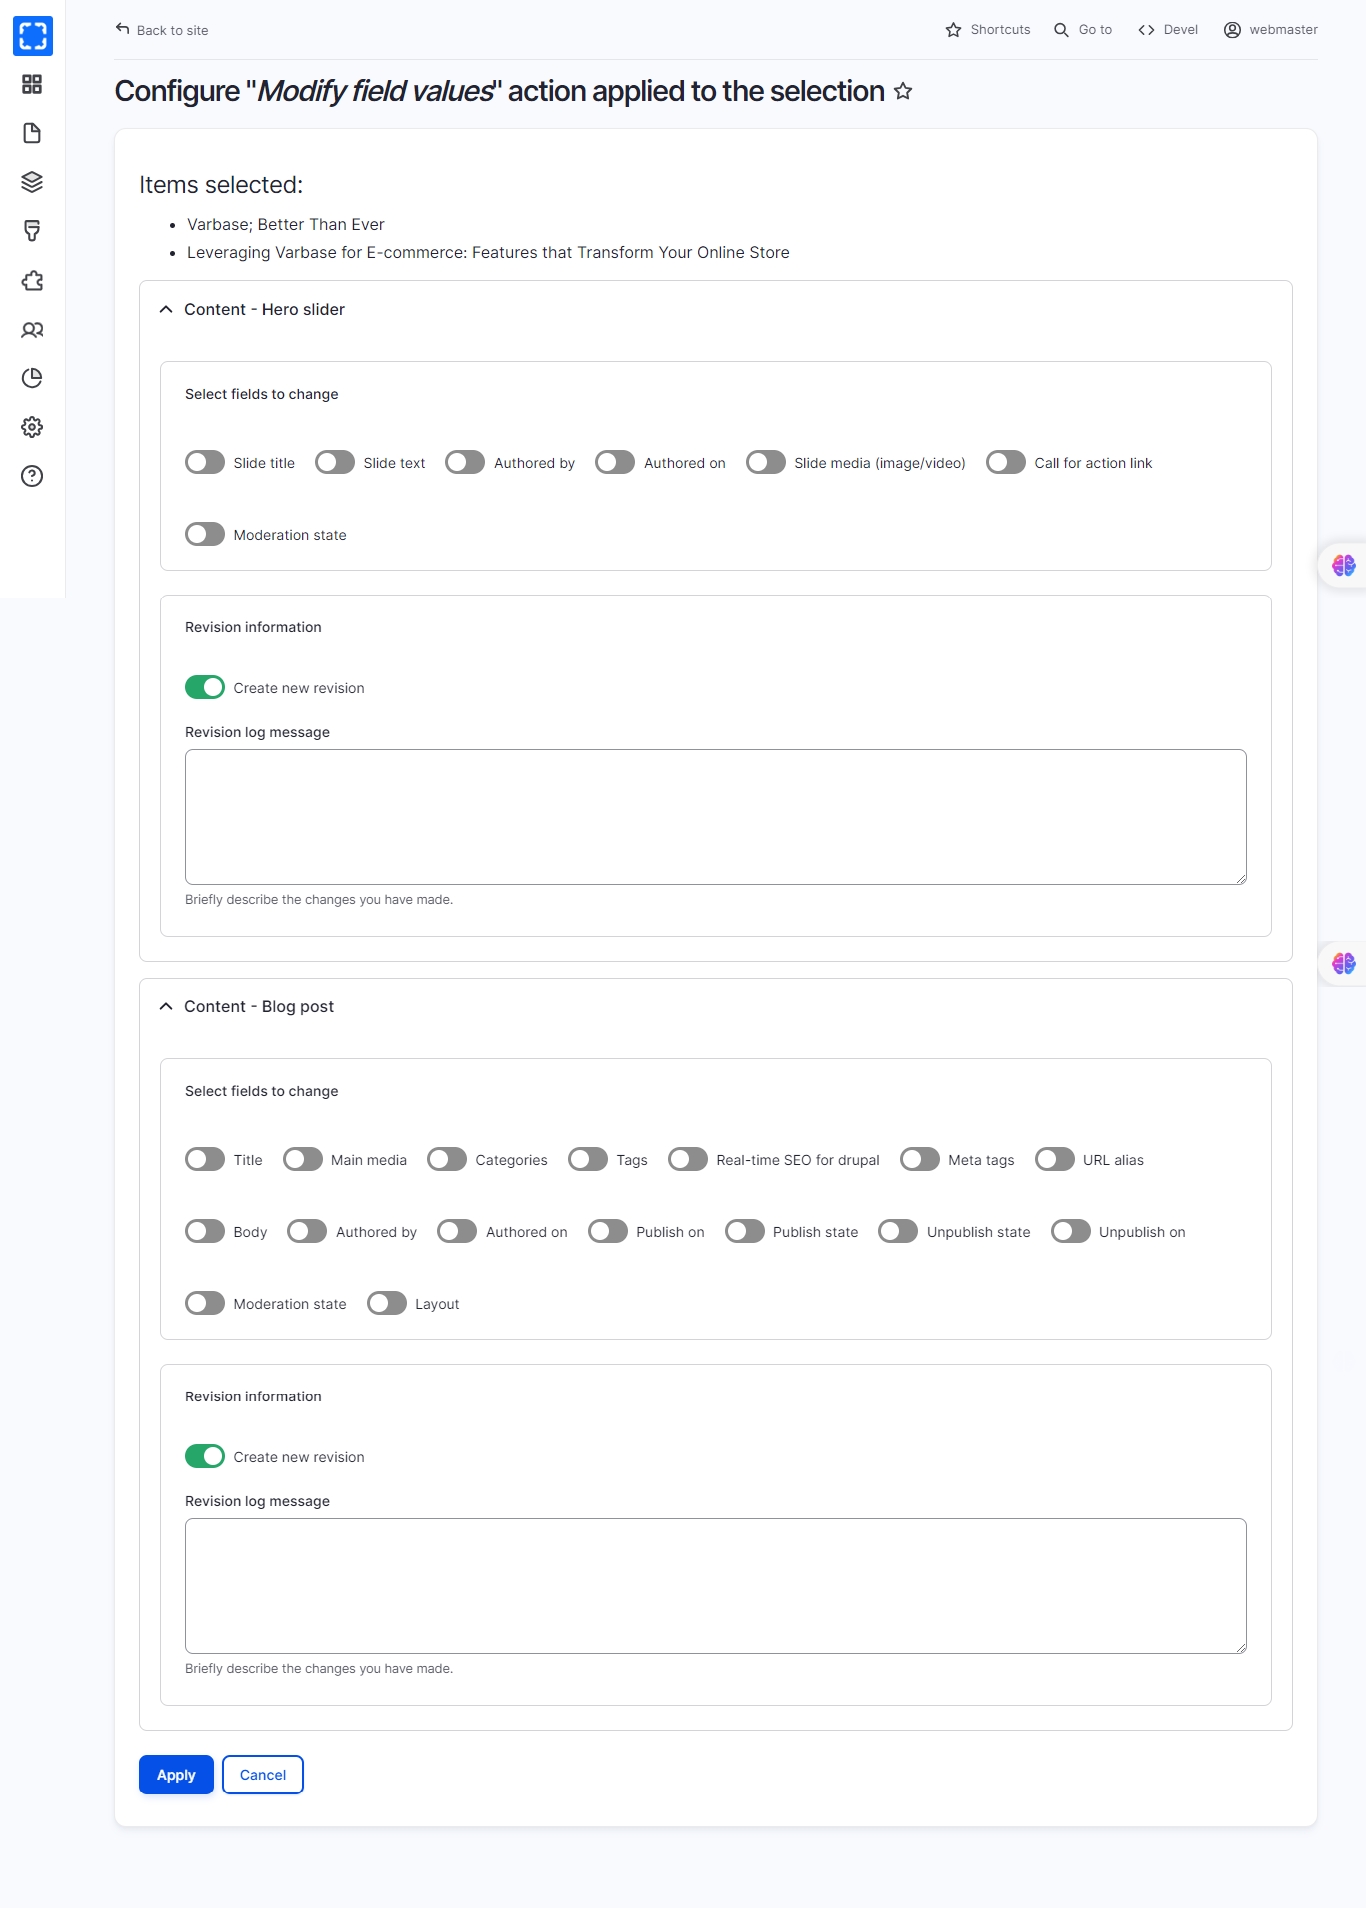Click the Appearance paintbrush icon in sidebar
The width and height of the screenshot is (1366, 1912).
(32, 231)
